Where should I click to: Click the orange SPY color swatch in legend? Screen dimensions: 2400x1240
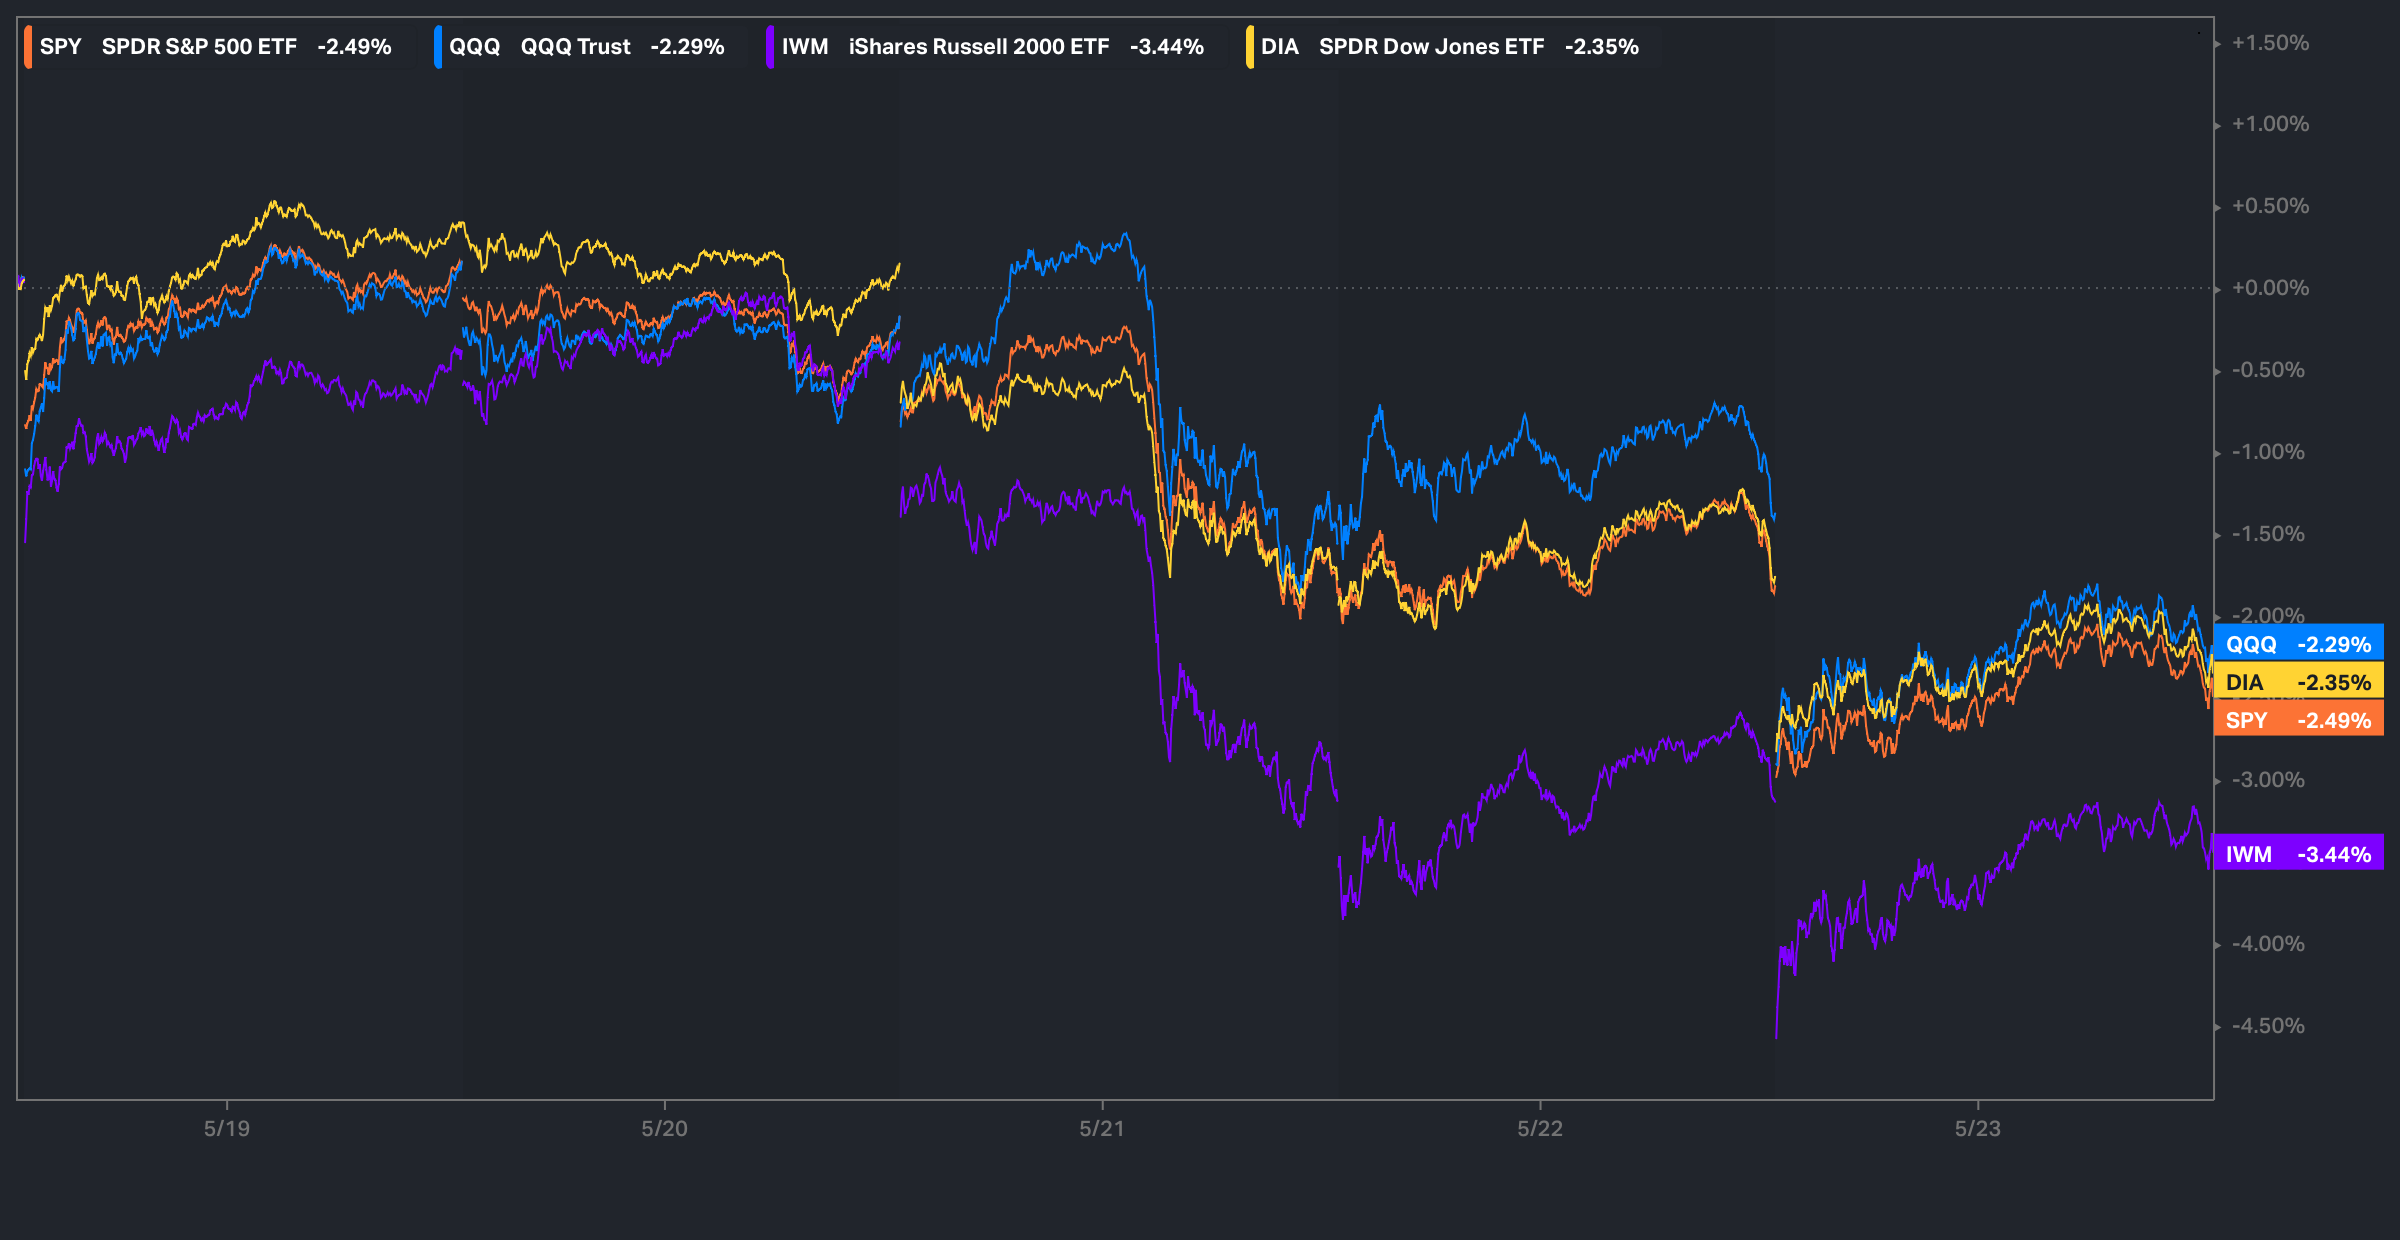click(28, 47)
